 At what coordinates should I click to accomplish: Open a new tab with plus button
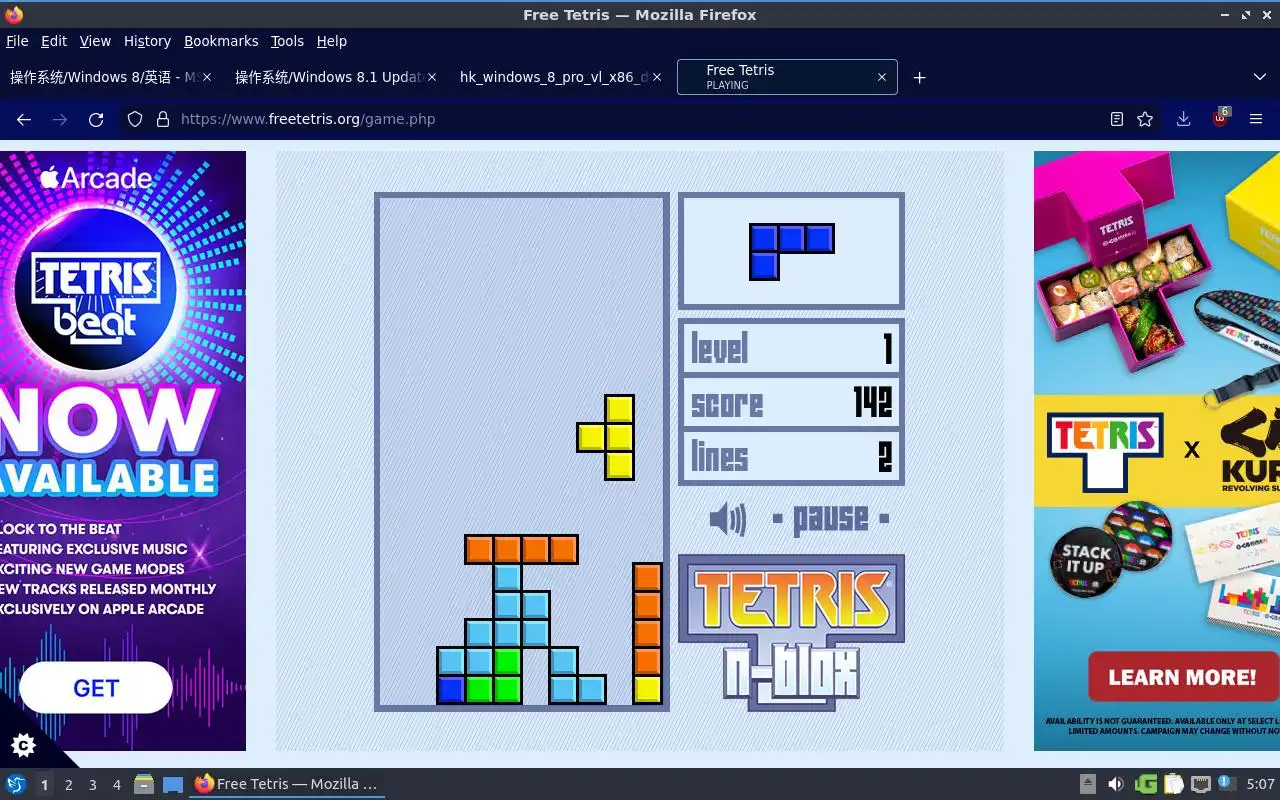(x=919, y=77)
